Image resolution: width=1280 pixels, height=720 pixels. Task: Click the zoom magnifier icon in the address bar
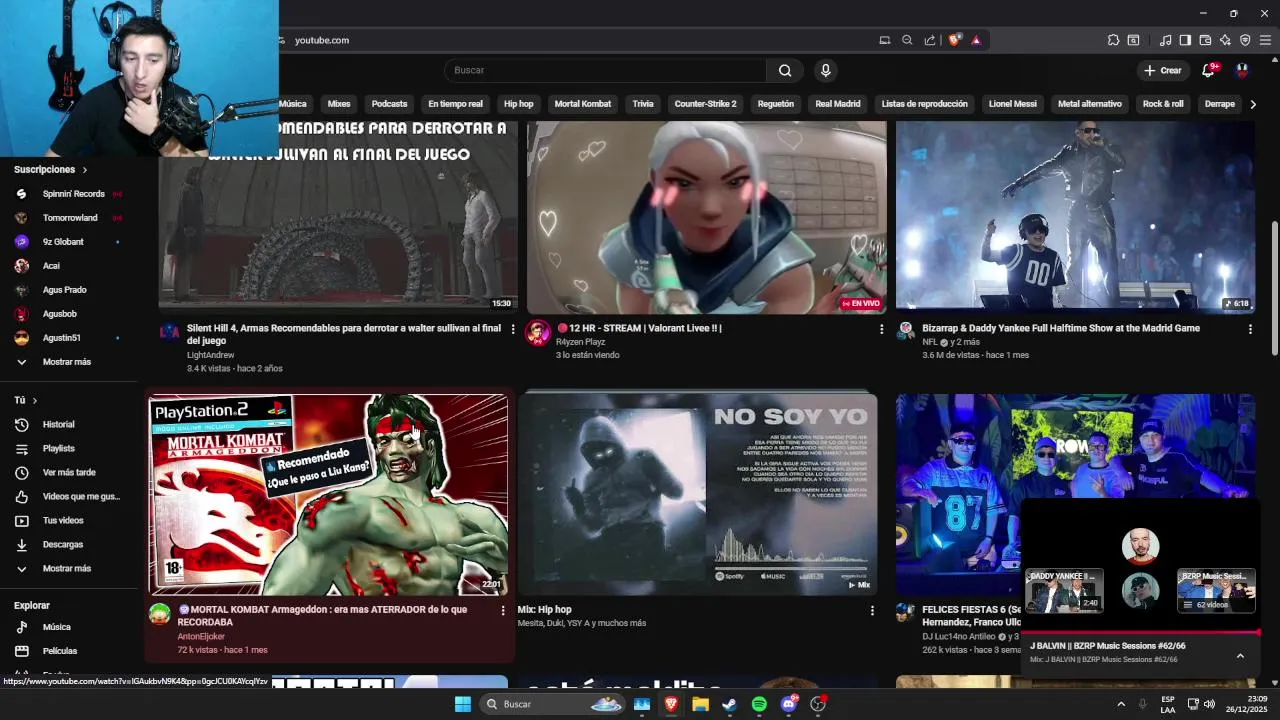click(x=907, y=40)
